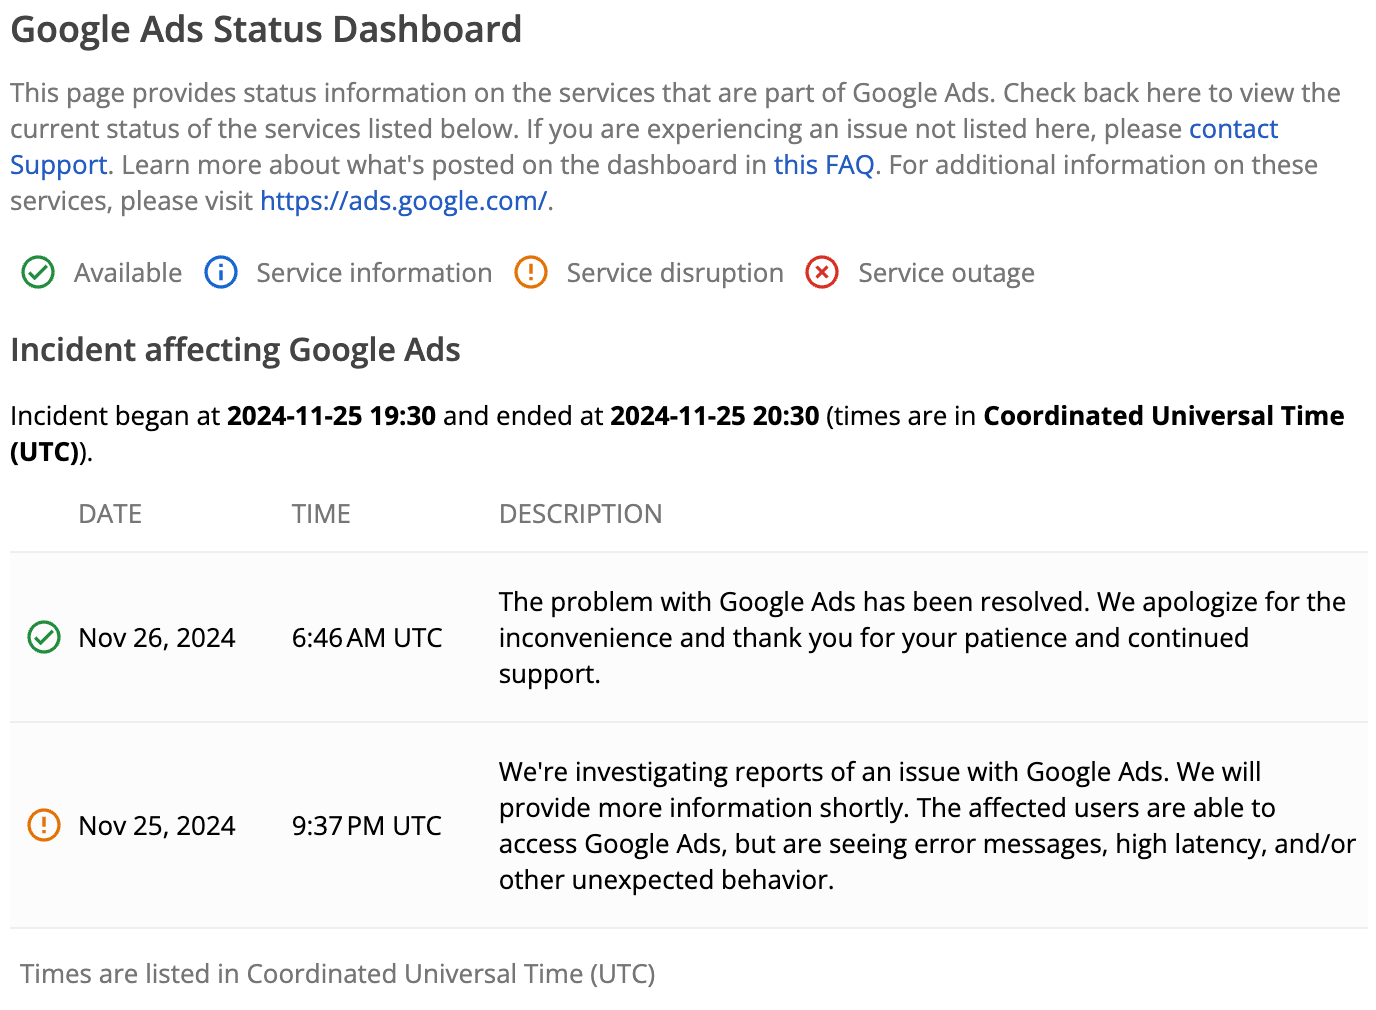Click the blue Service information icon

pos(220,272)
